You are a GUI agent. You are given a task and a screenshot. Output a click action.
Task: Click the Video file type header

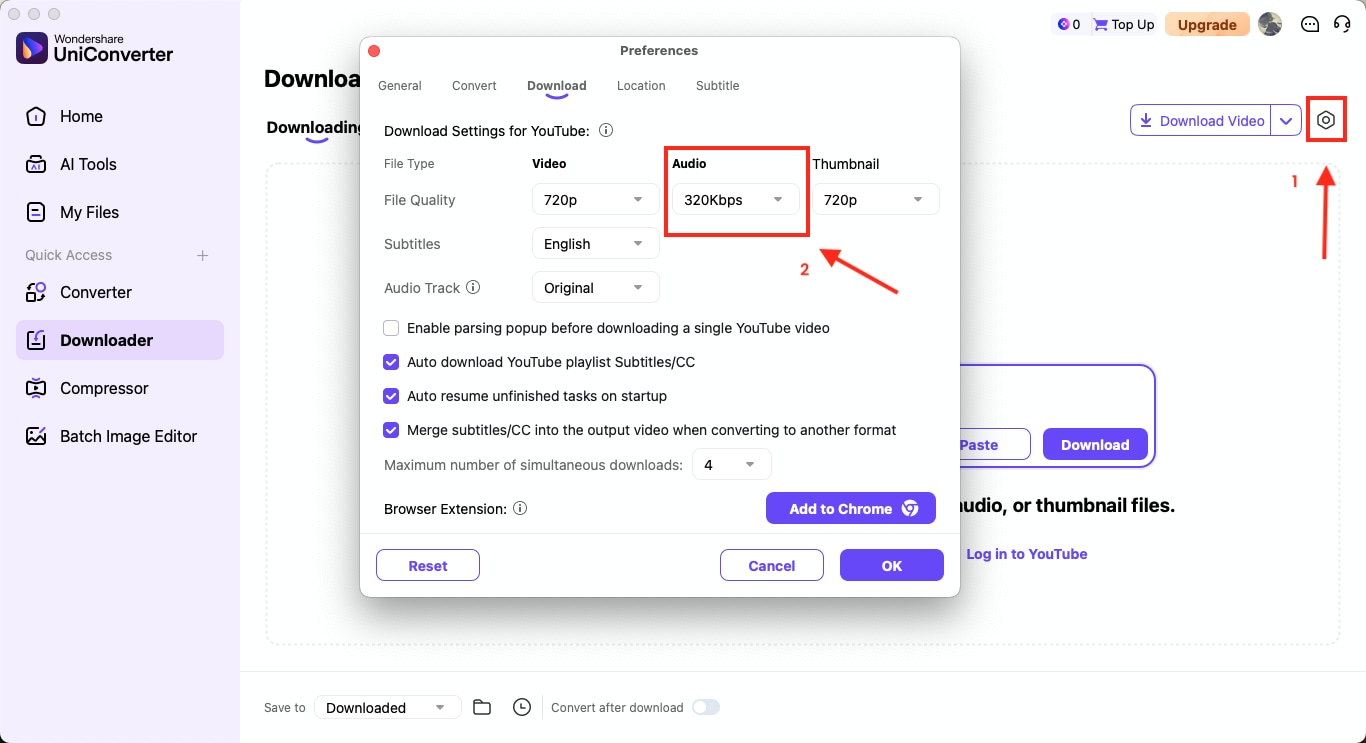coord(549,163)
